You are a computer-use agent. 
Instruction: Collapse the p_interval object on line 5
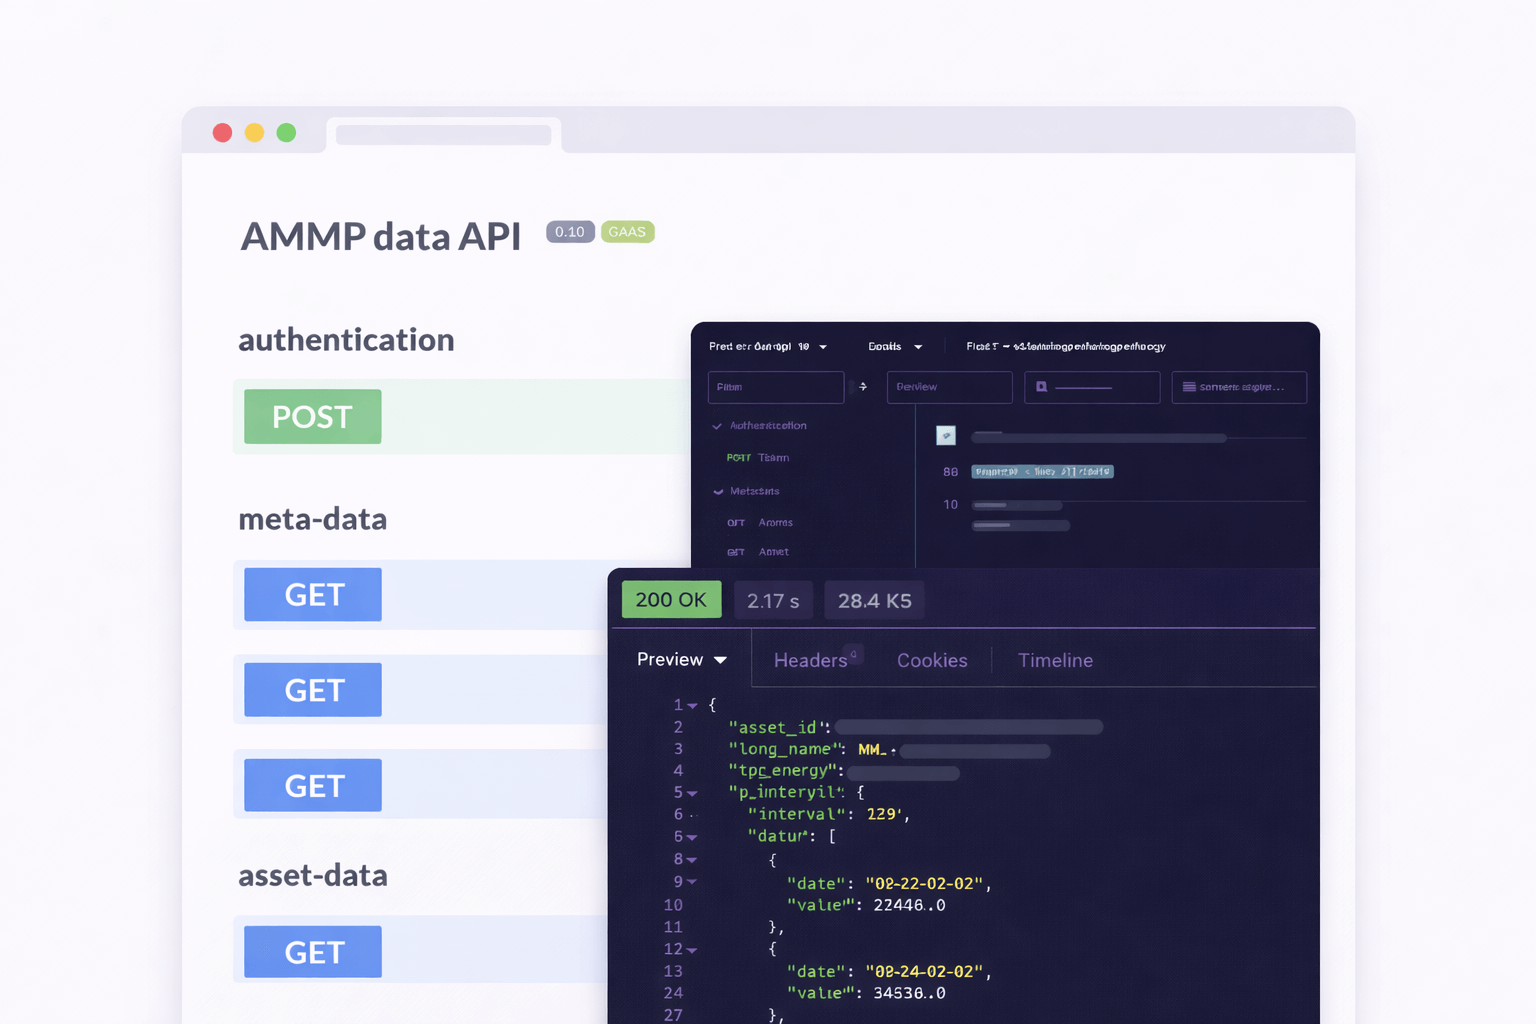click(x=692, y=792)
